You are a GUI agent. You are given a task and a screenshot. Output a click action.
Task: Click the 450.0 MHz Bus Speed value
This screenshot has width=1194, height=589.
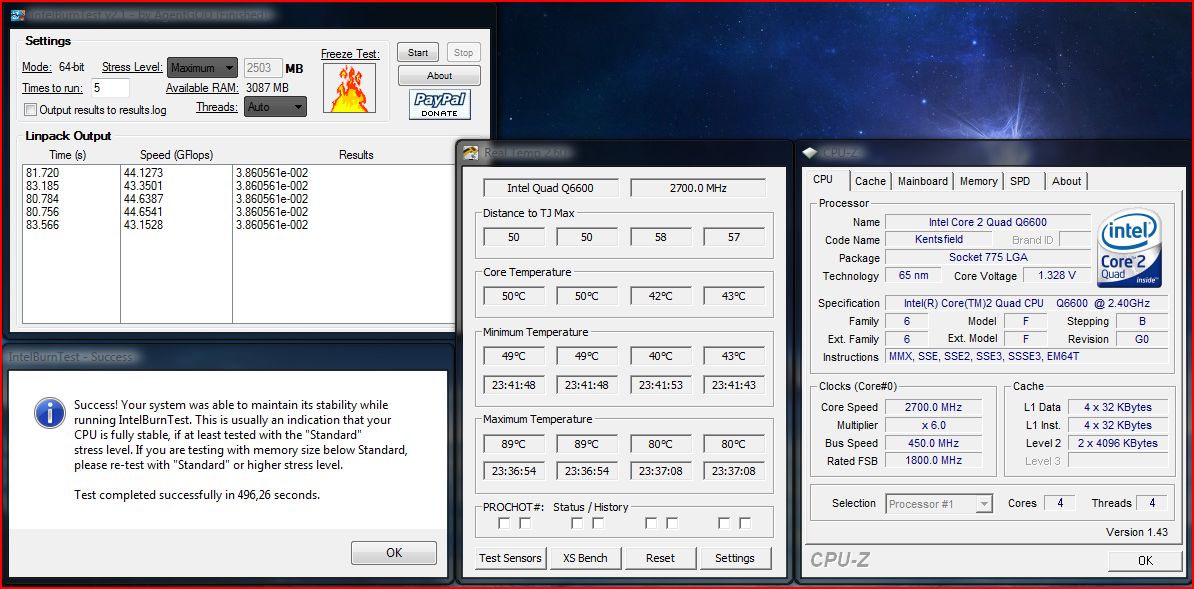pos(933,443)
